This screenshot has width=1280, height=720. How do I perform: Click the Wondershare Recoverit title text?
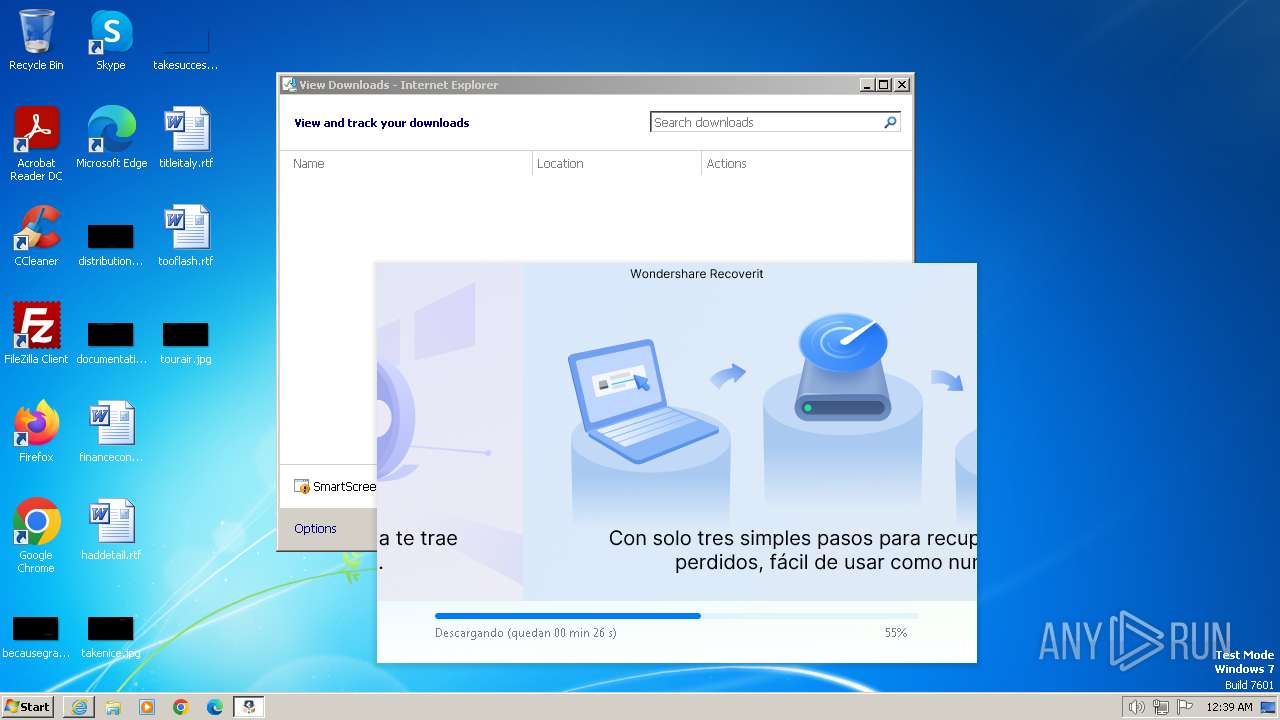[x=697, y=273]
